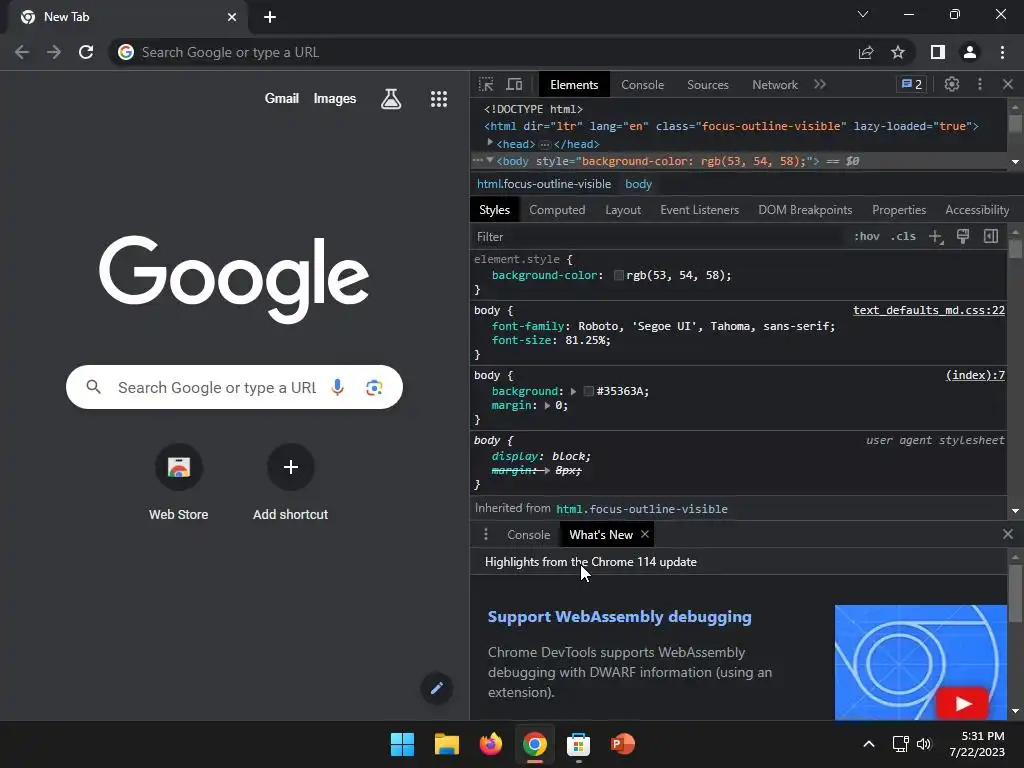Open text_defaults_md.css:22 source link
Screen dimensions: 1024x768
point(929,310)
